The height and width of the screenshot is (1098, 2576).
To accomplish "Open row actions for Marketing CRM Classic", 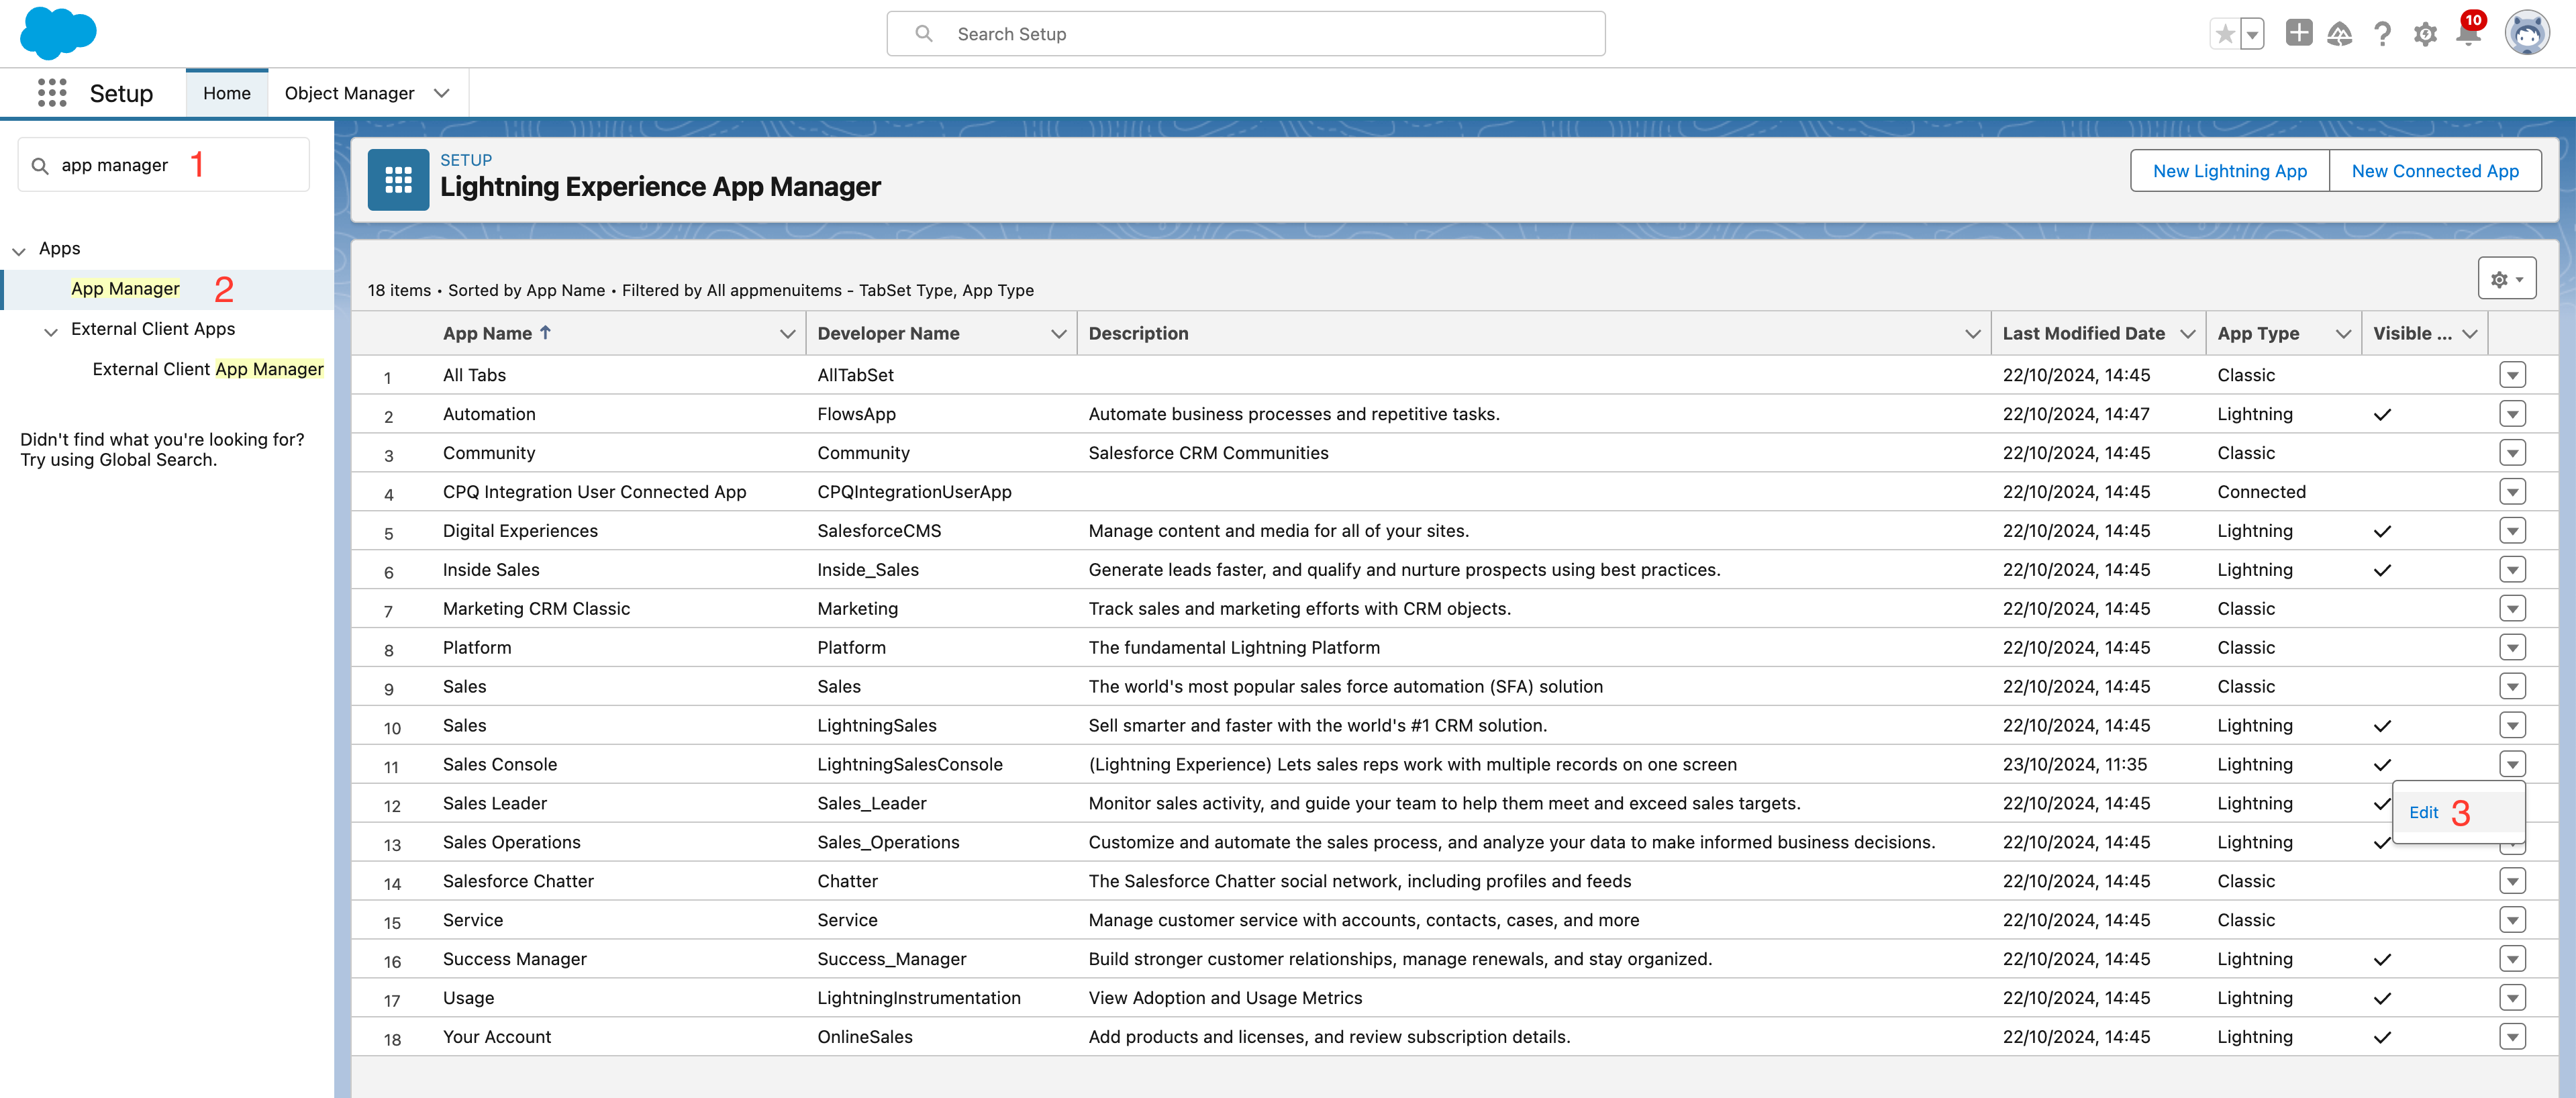I will (x=2512, y=609).
